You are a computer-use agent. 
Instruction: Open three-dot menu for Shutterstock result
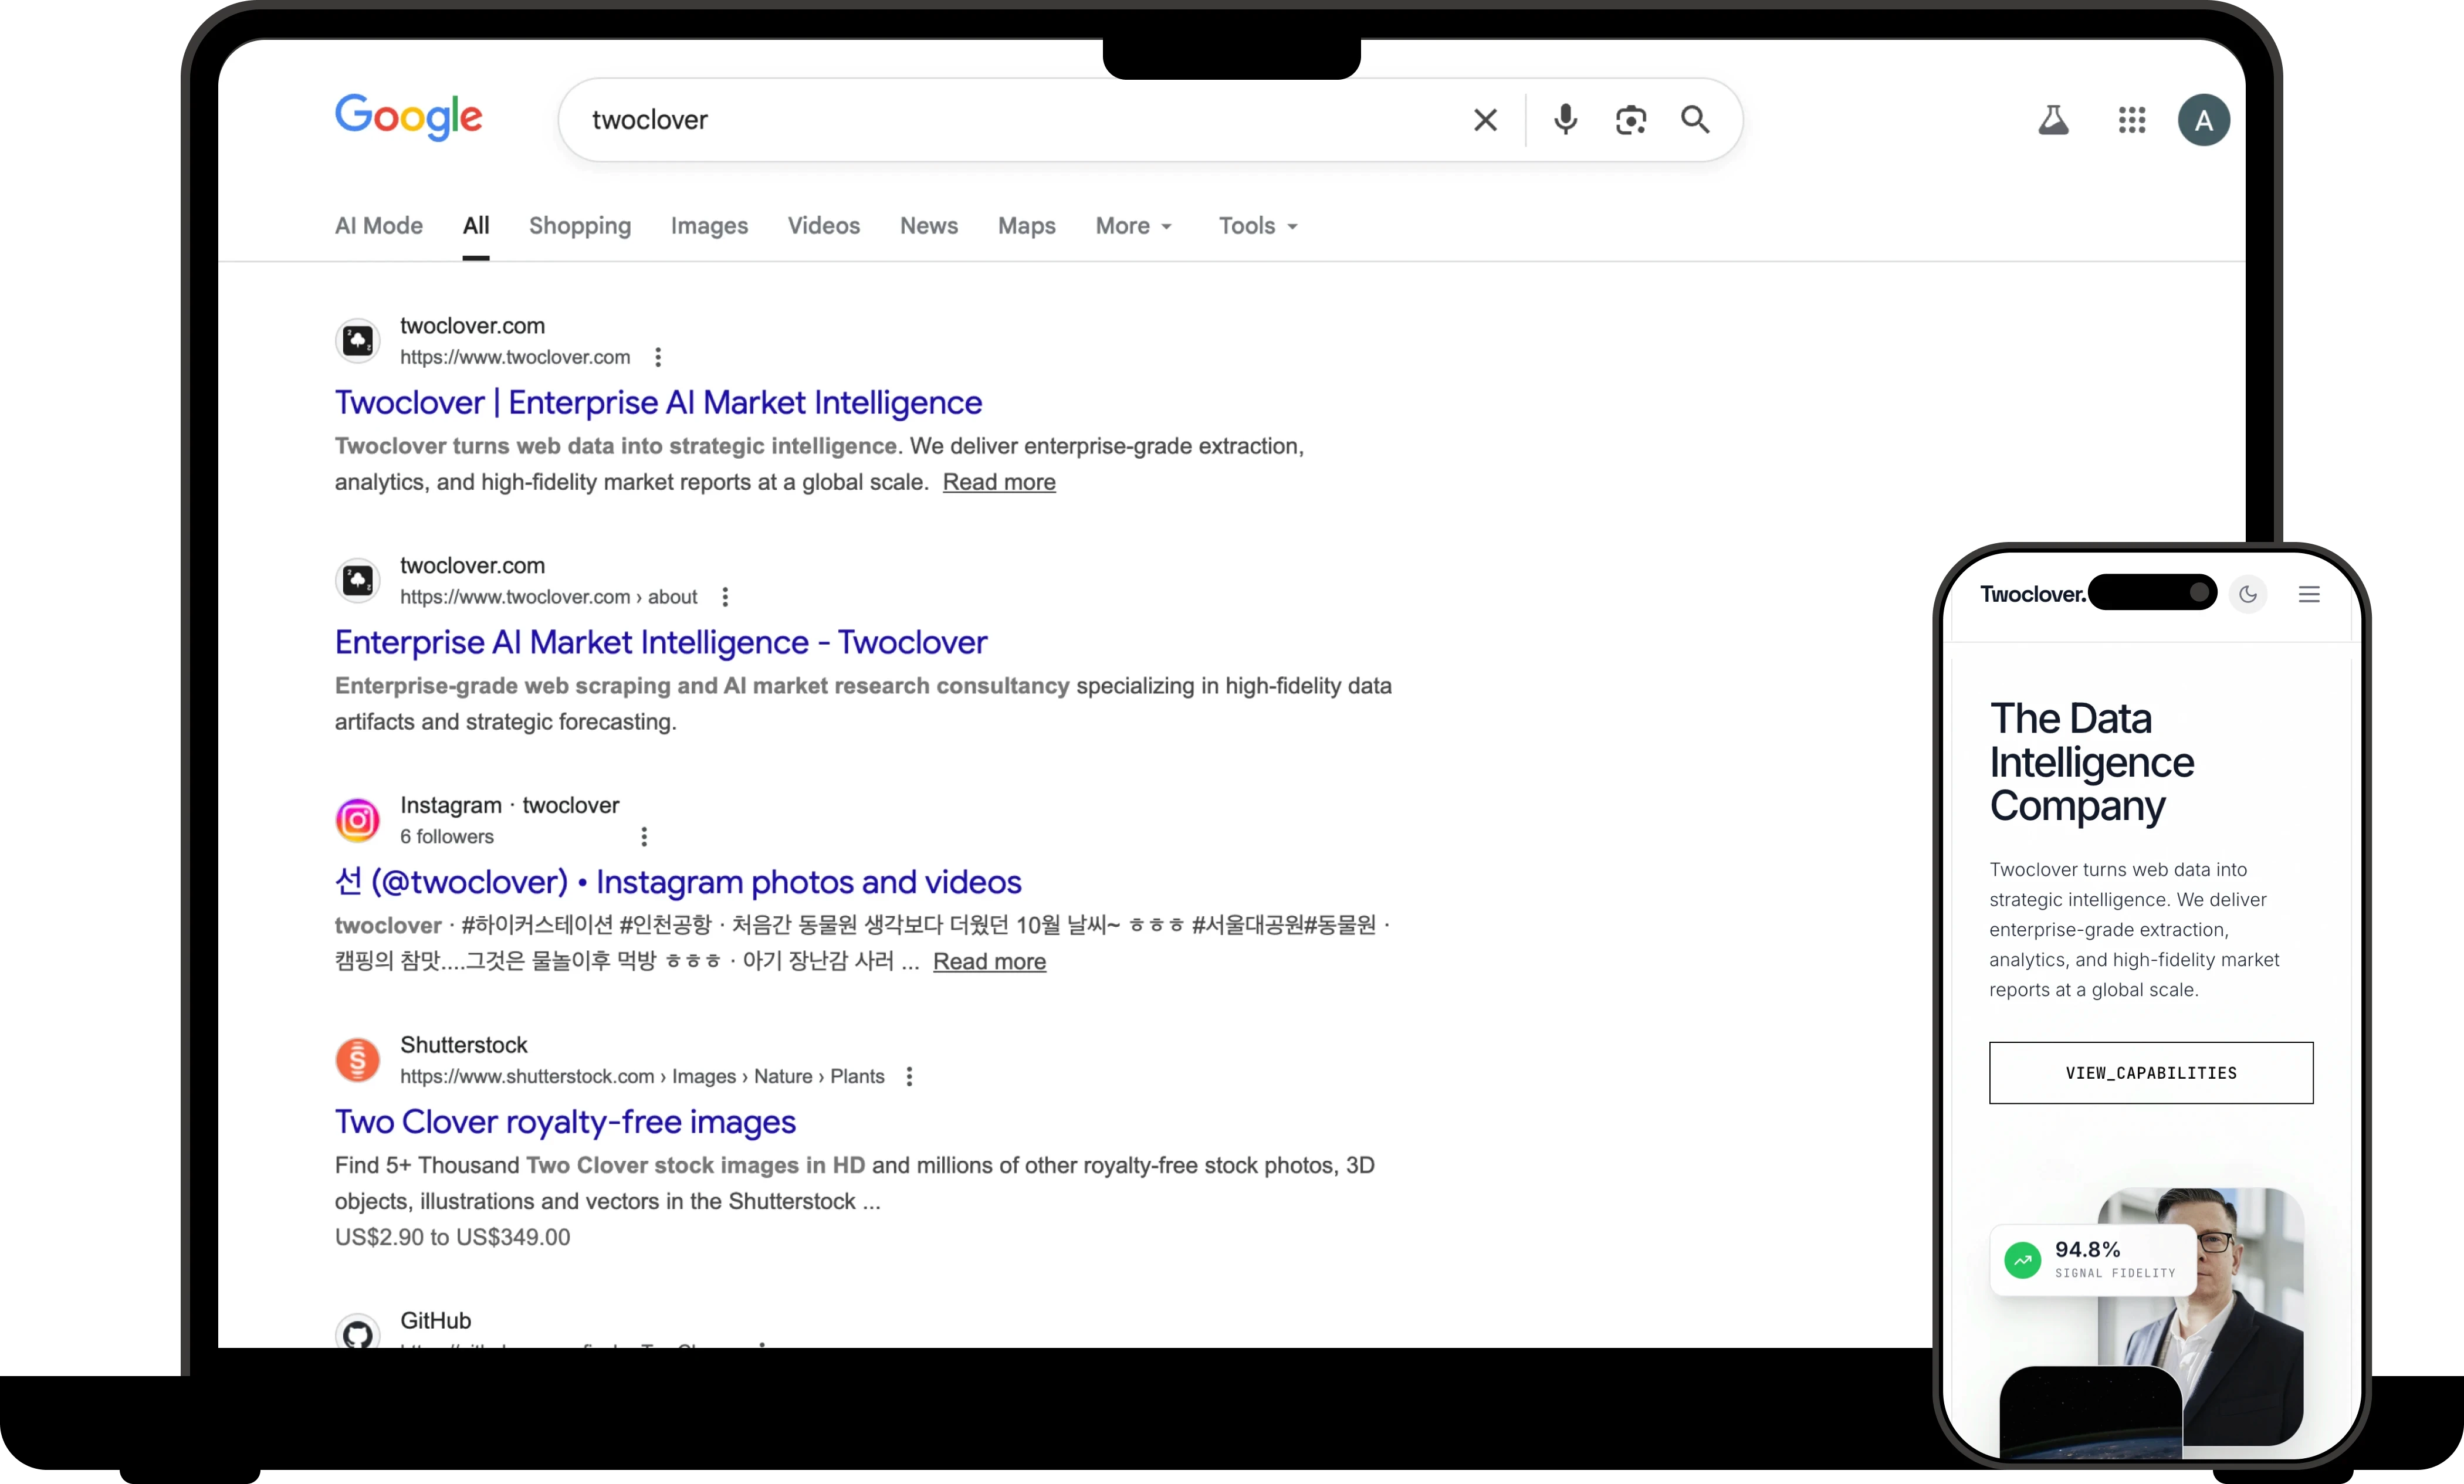pyautogui.click(x=909, y=1077)
